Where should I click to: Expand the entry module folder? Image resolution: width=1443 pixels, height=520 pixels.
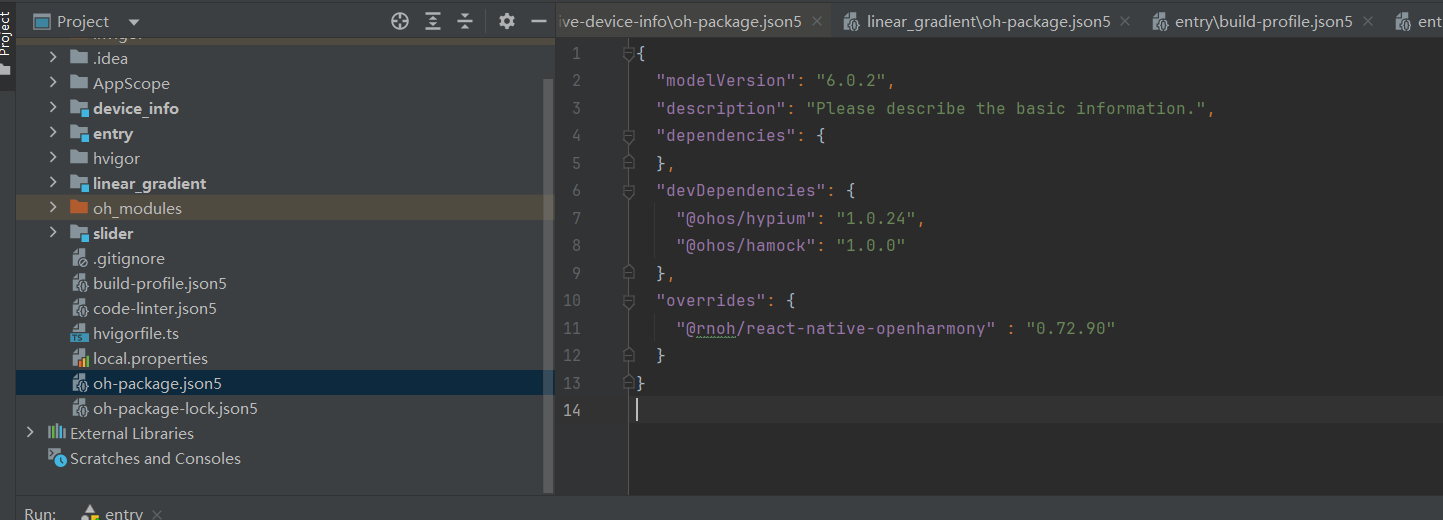[53, 133]
